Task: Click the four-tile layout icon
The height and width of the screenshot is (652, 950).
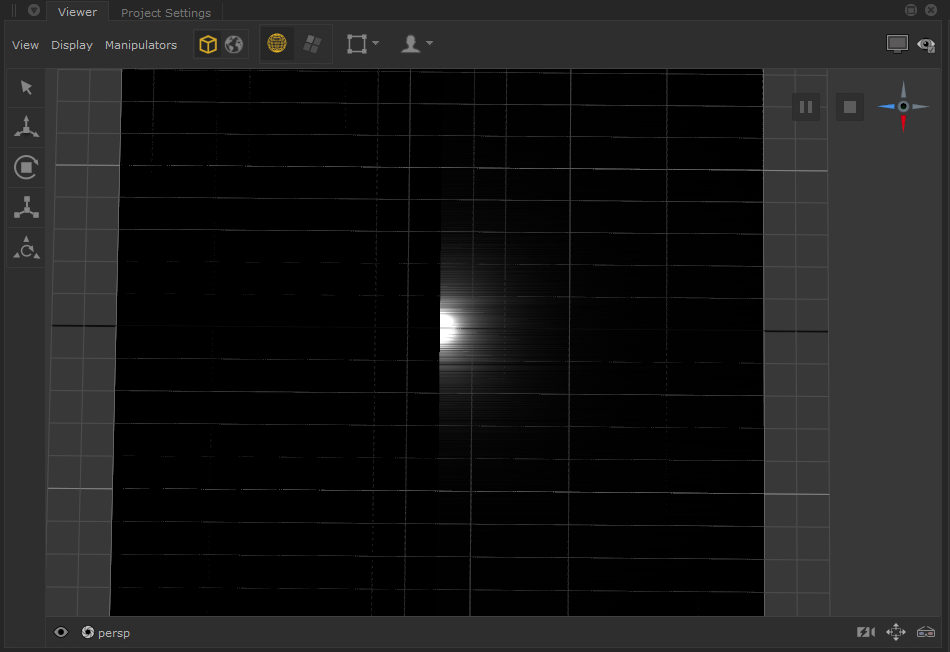Action: [312, 45]
